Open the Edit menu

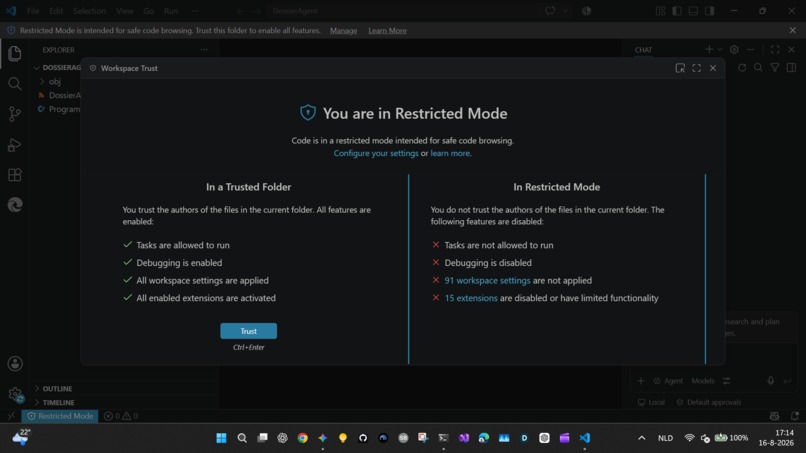tap(56, 11)
